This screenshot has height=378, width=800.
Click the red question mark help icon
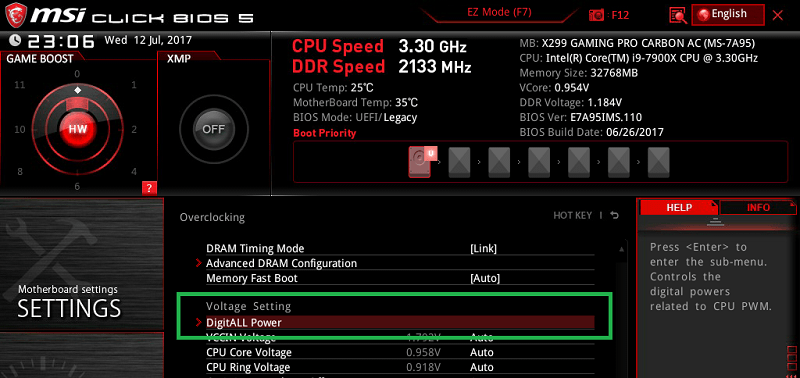pos(149,188)
